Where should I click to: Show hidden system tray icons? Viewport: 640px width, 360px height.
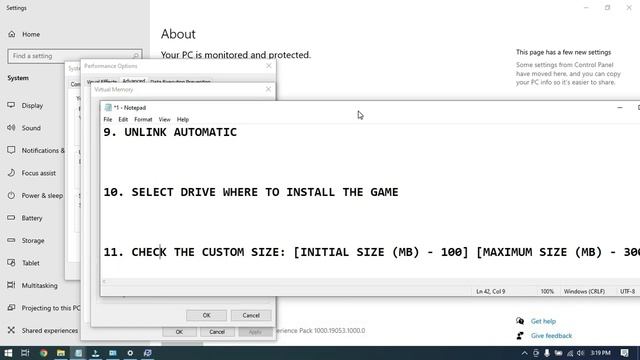point(524,353)
